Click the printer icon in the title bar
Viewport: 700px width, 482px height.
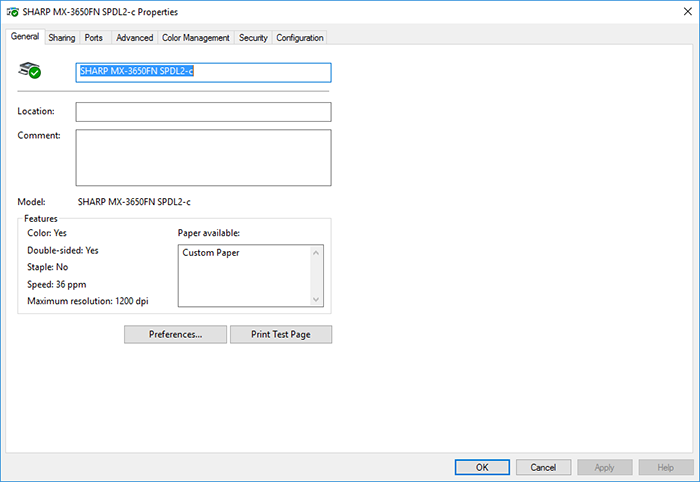(12, 12)
